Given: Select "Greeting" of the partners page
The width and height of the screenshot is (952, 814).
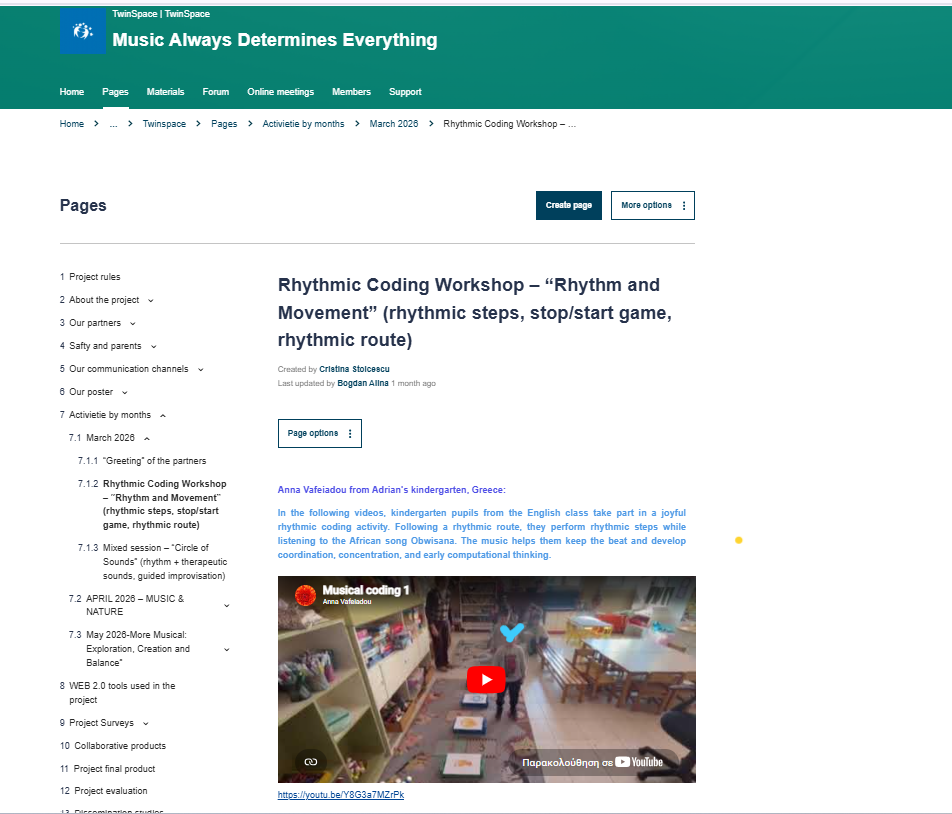Looking at the screenshot, I should click(154, 461).
